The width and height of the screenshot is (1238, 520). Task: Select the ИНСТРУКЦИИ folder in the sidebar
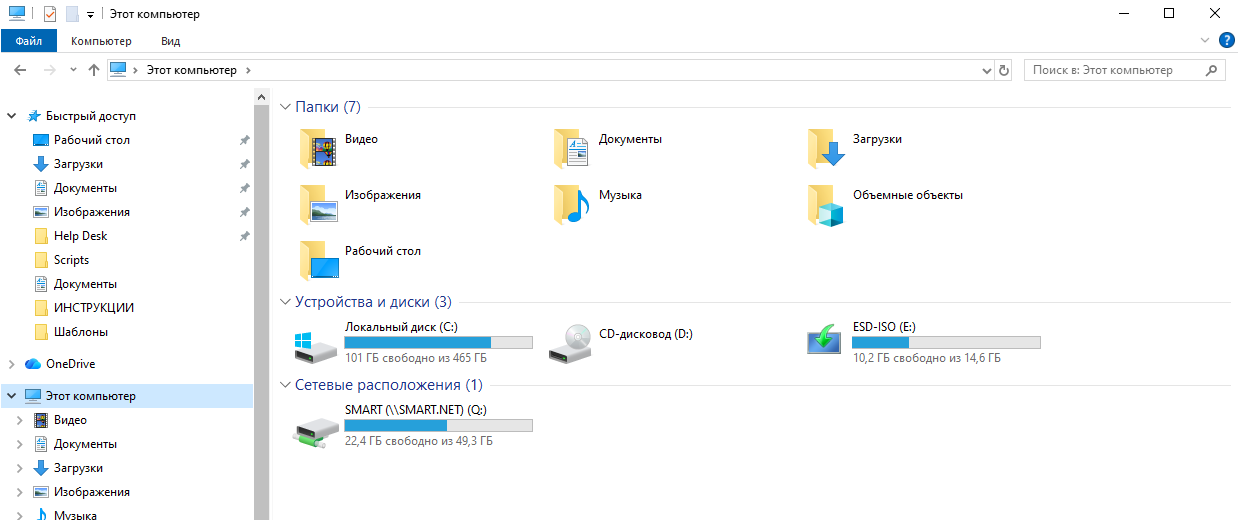click(x=93, y=308)
